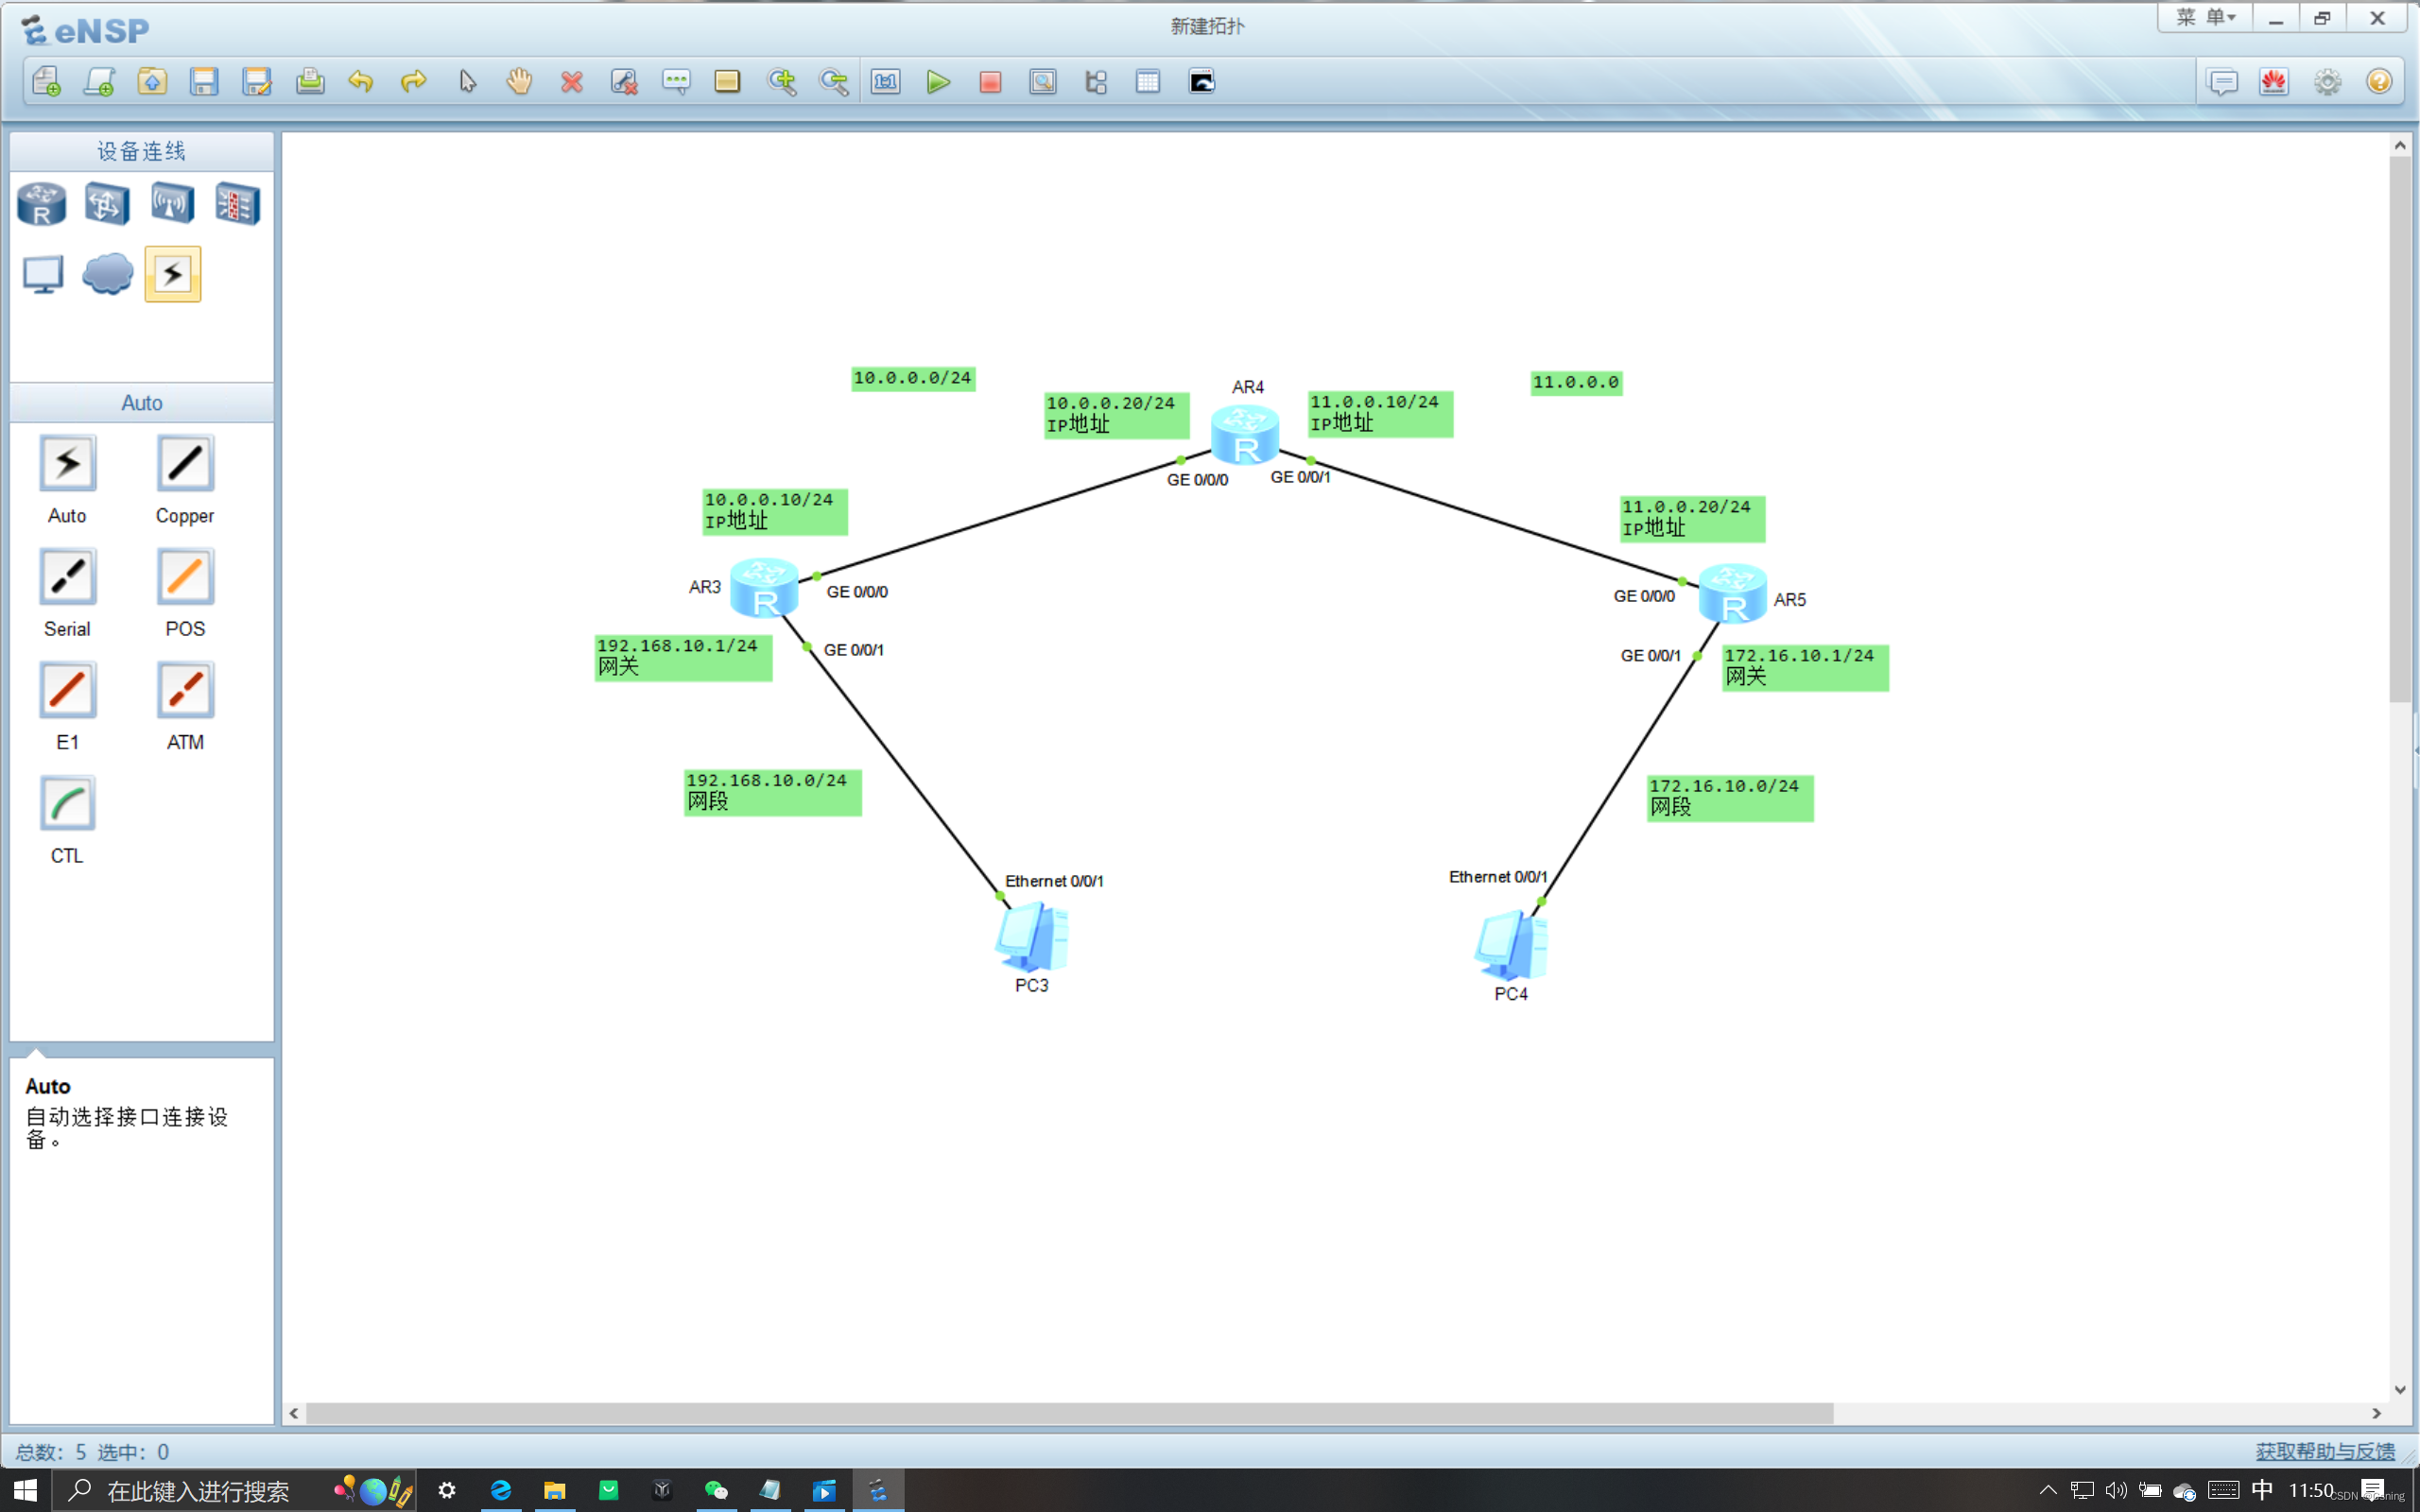Open the 菜单 dropdown menu
This screenshot has width=2420, height=1512.
2205,17
